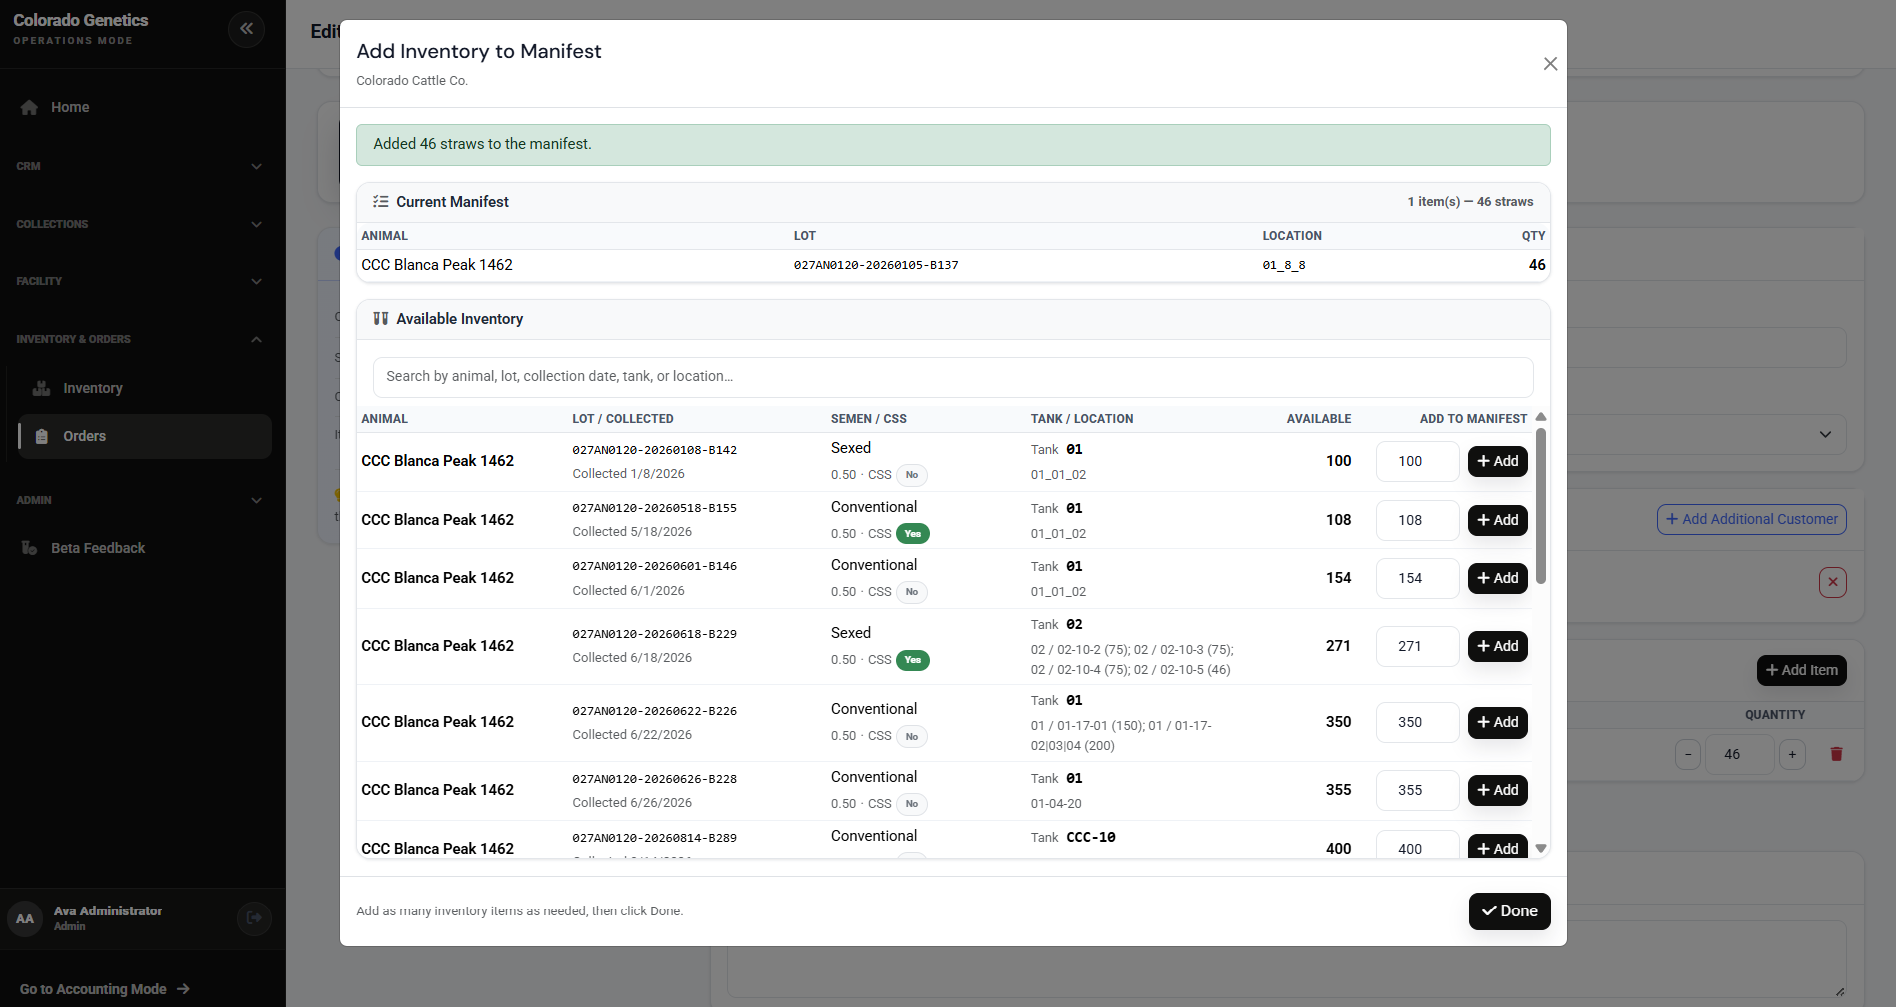
Task: Click the red trash icon beside quantity 46
Action: click(1836, 754)
